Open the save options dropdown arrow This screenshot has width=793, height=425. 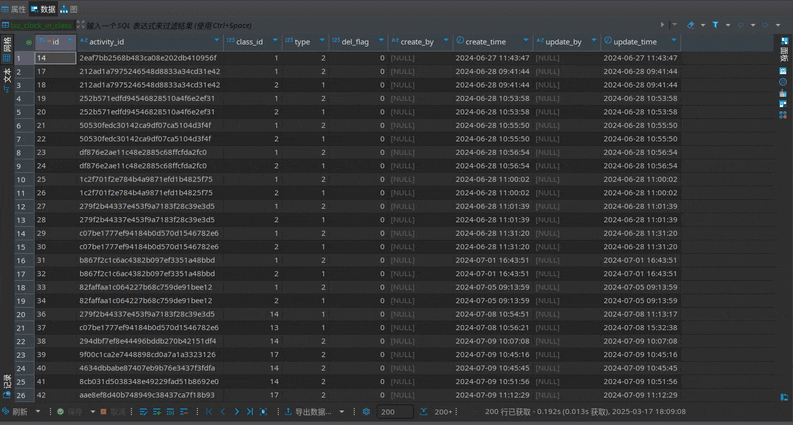93,412
